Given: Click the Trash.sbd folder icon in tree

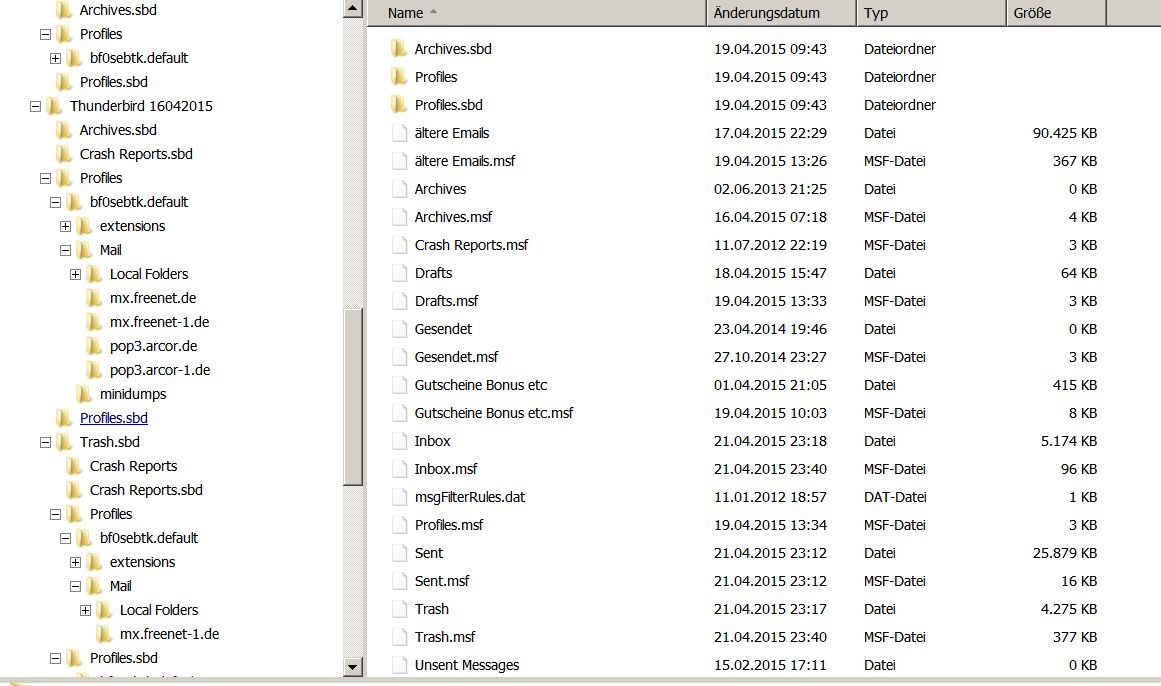Looking at the screenshot, I should [64, 442].
